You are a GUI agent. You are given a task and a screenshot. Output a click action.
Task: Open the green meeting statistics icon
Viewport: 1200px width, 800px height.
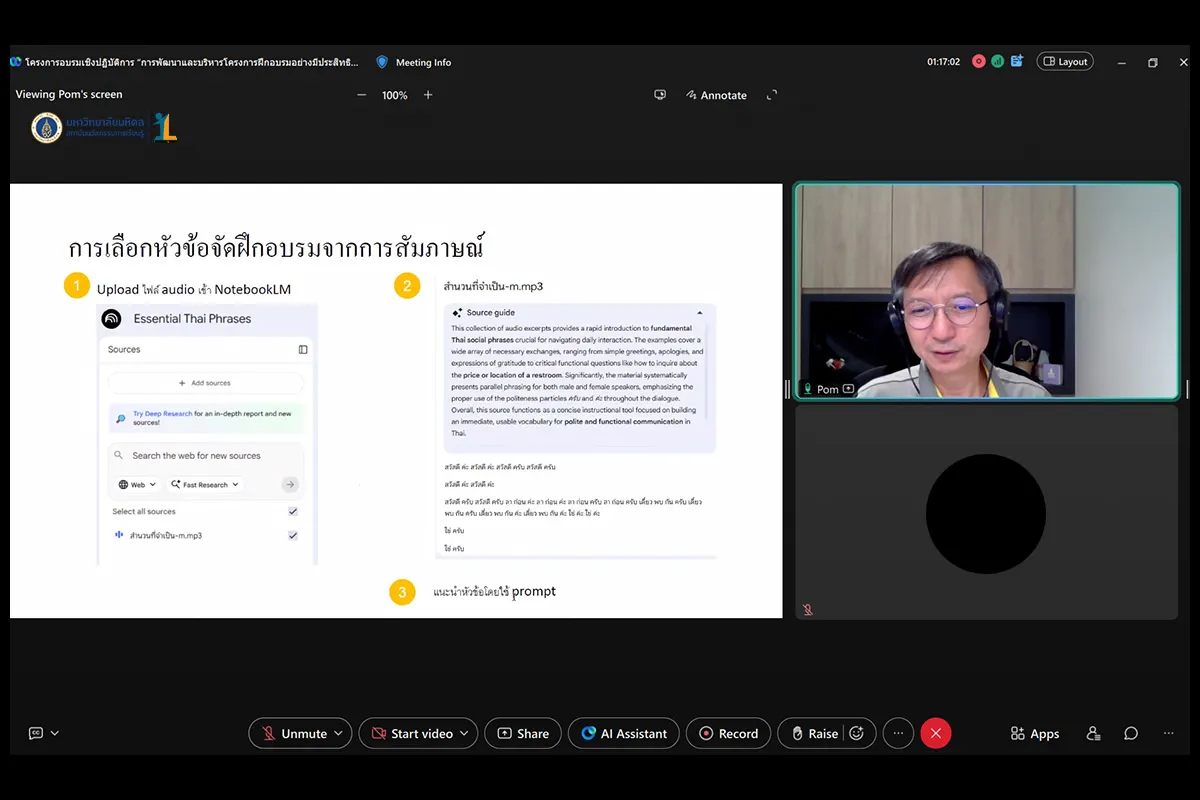[998, 61]
